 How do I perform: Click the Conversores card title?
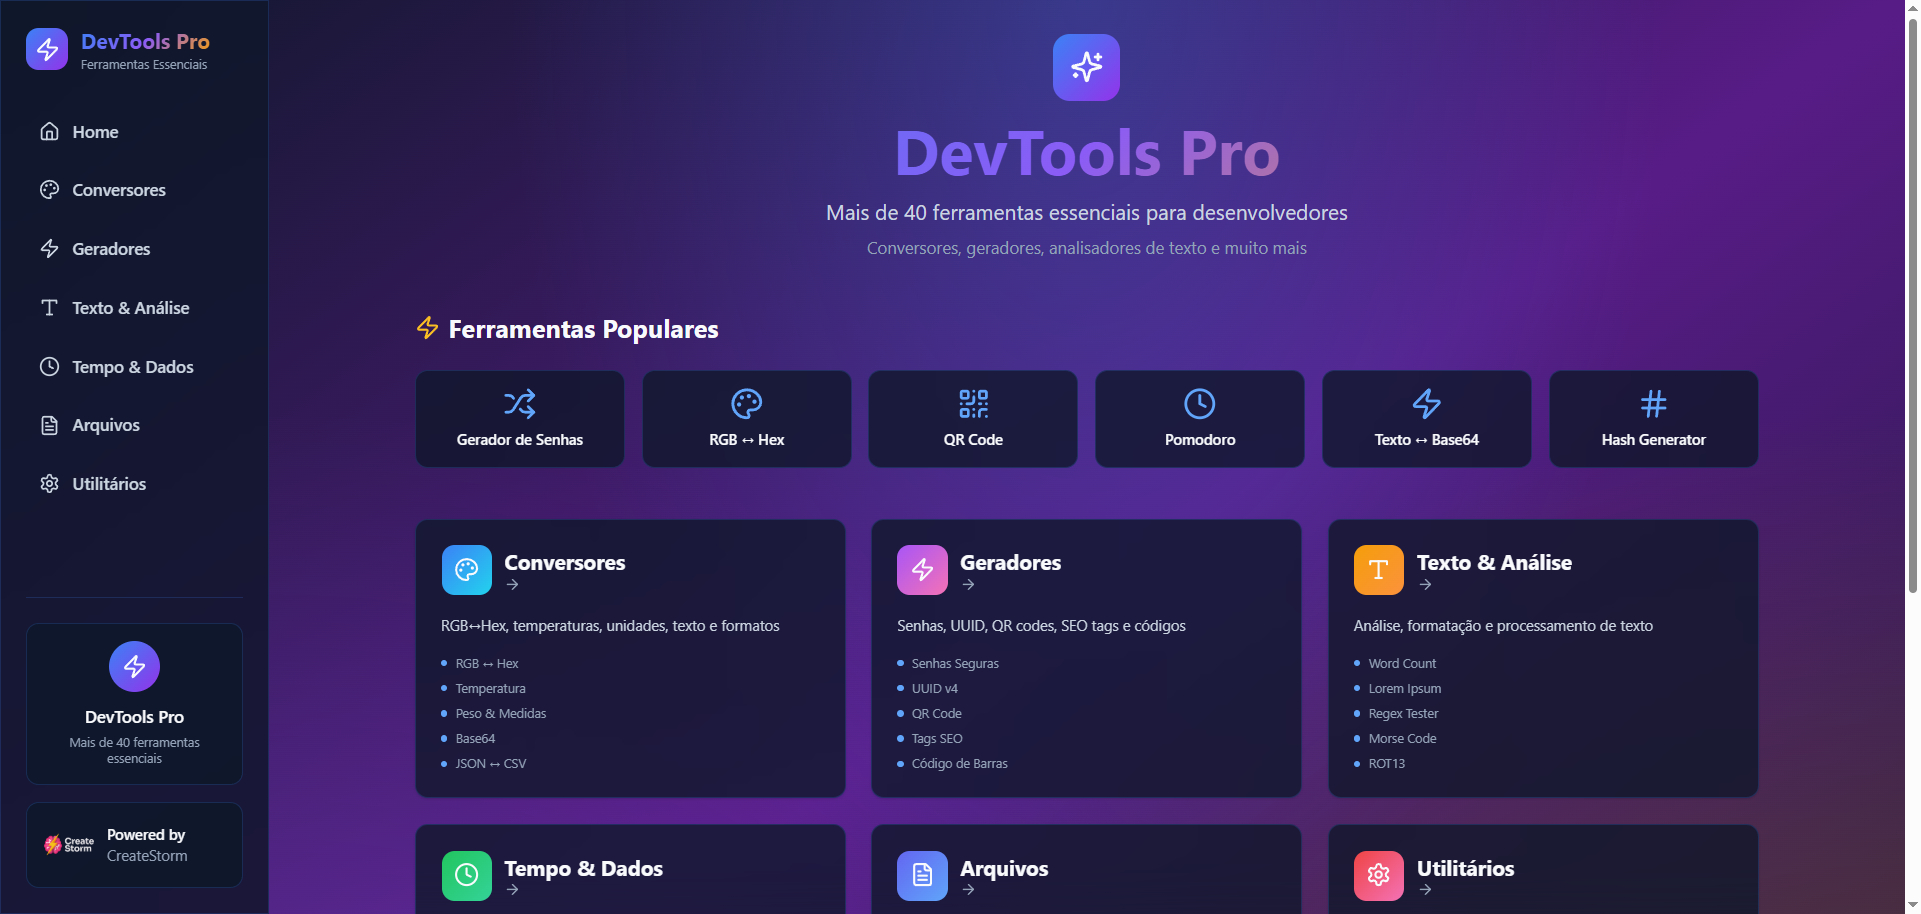565,562
